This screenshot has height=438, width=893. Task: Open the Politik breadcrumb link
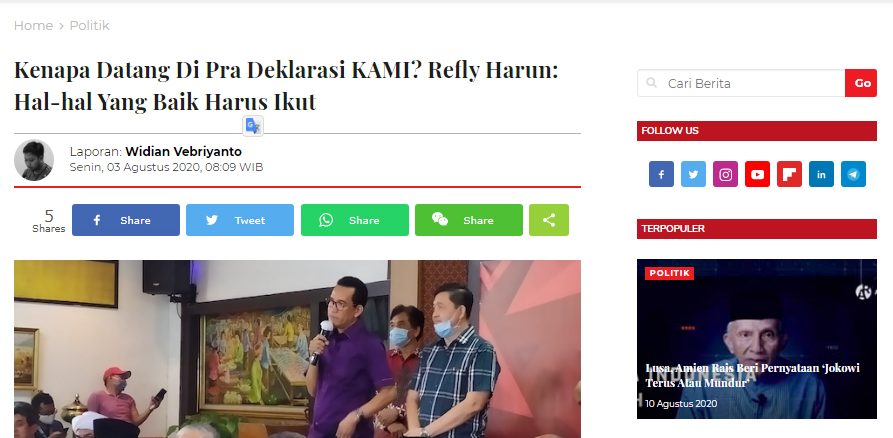(89, 26)
